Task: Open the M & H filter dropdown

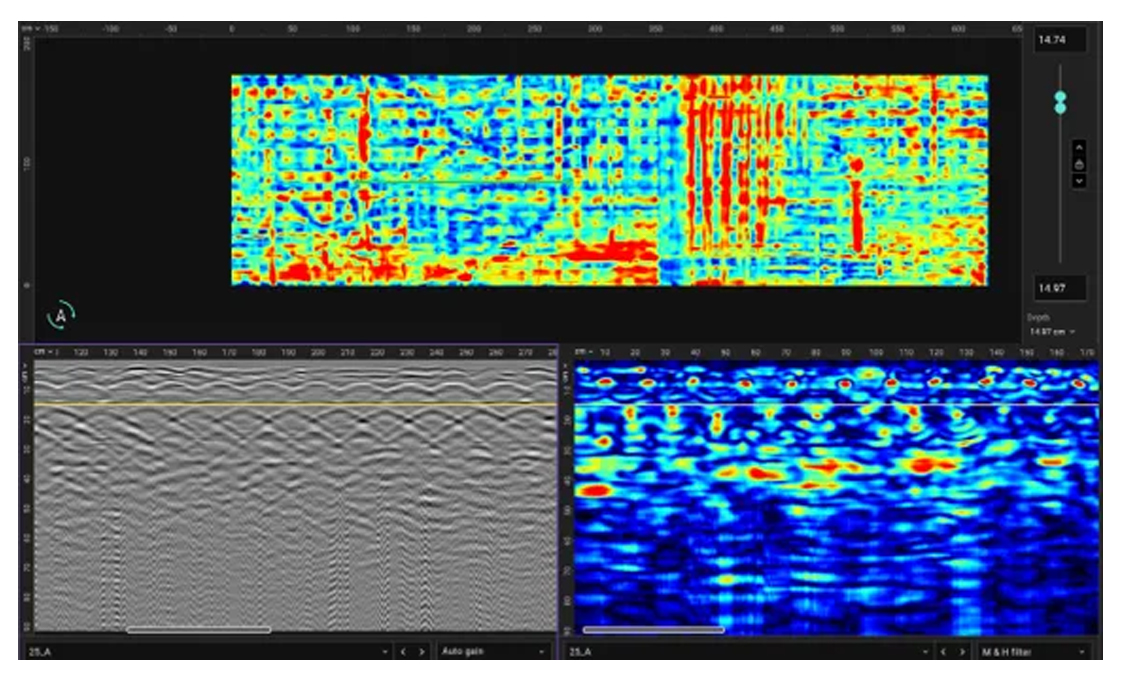Action: click(1035, 652)
